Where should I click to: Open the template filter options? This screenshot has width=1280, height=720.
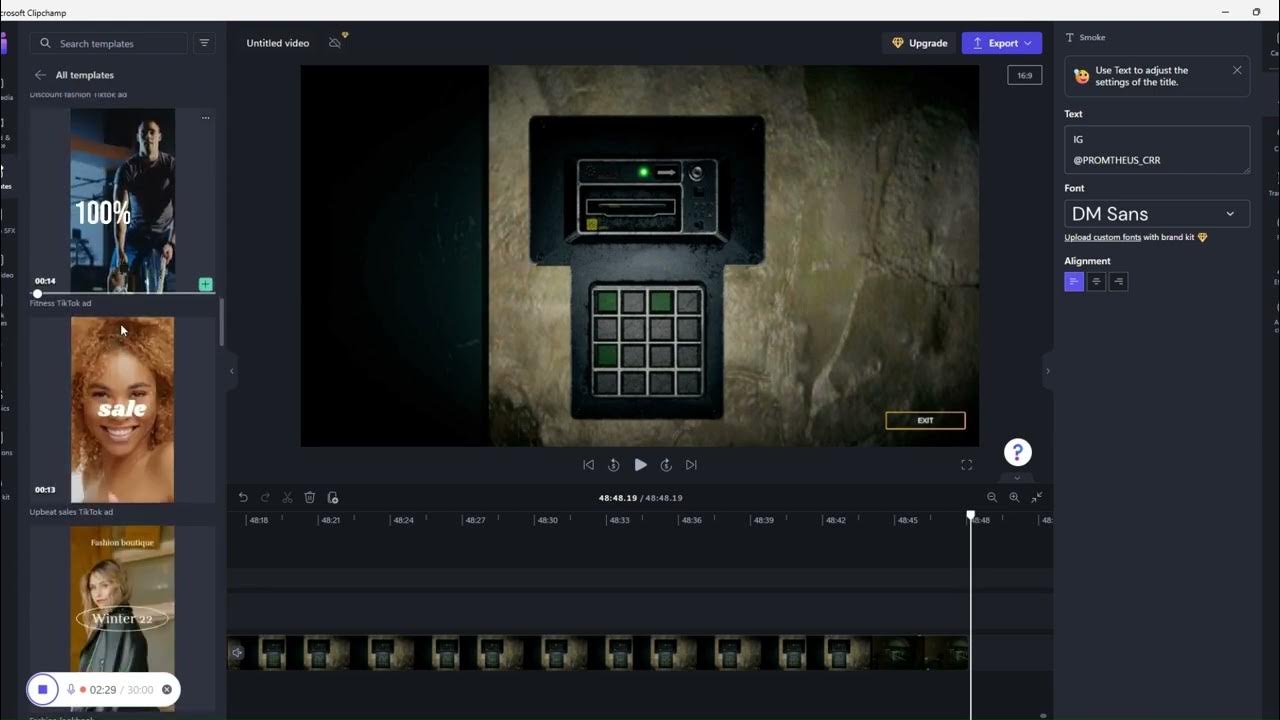click(x=204, y=43)
